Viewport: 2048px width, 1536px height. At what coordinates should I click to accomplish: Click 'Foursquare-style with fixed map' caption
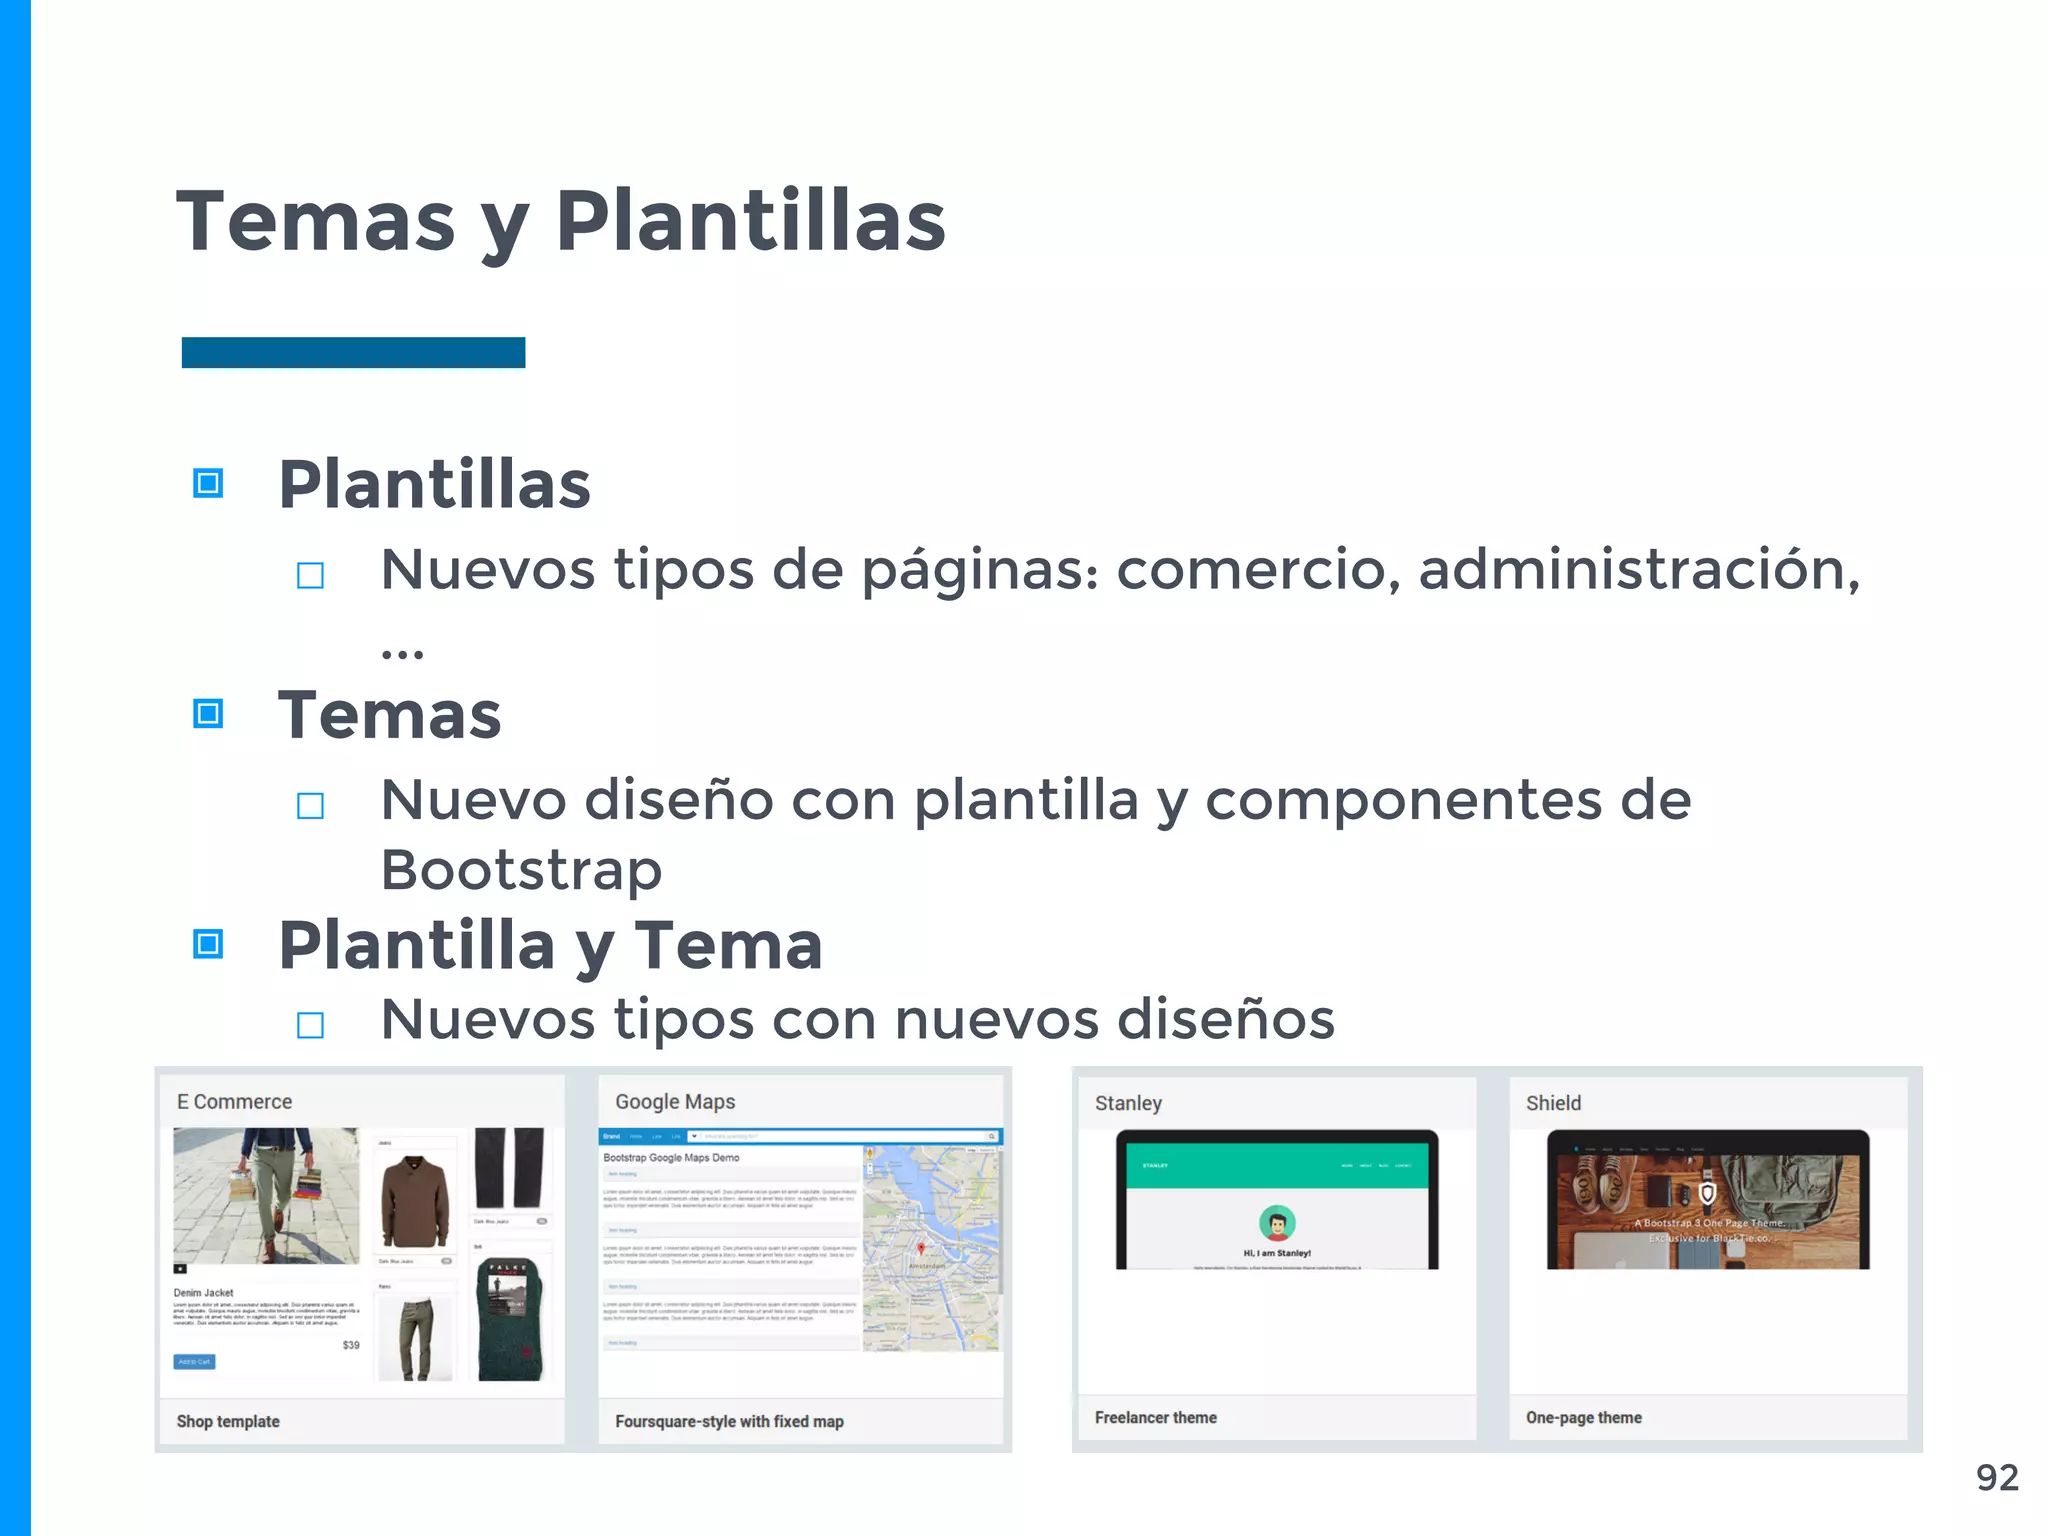coord(729,1421)
